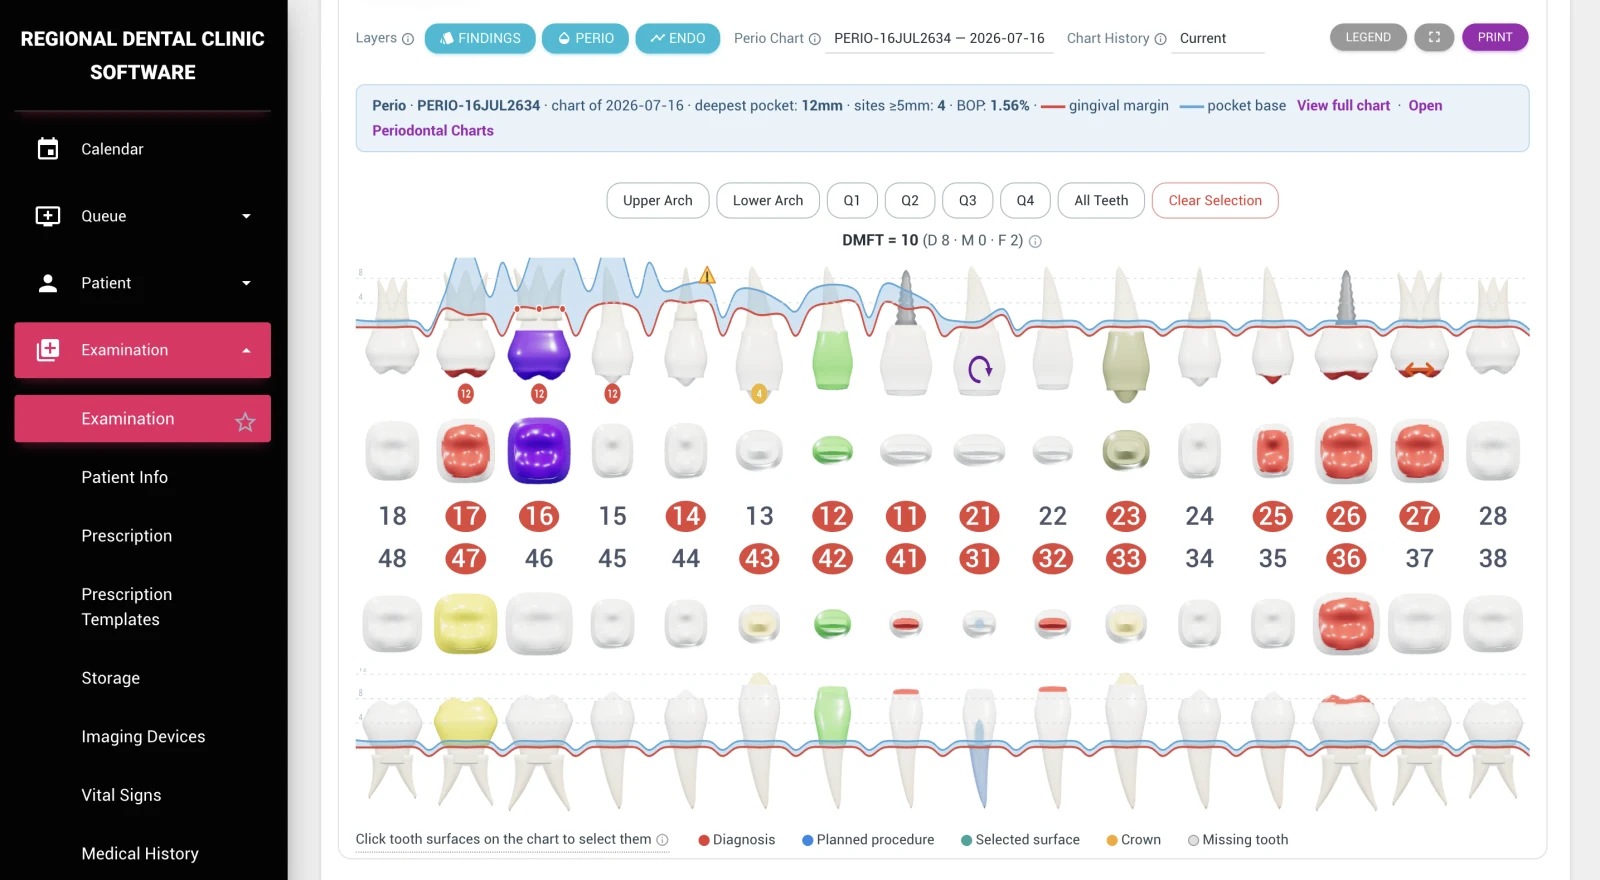Viewport: 1600px width, 880px height.
Task: Select tooth number 36
Action: coord(1346,558)
